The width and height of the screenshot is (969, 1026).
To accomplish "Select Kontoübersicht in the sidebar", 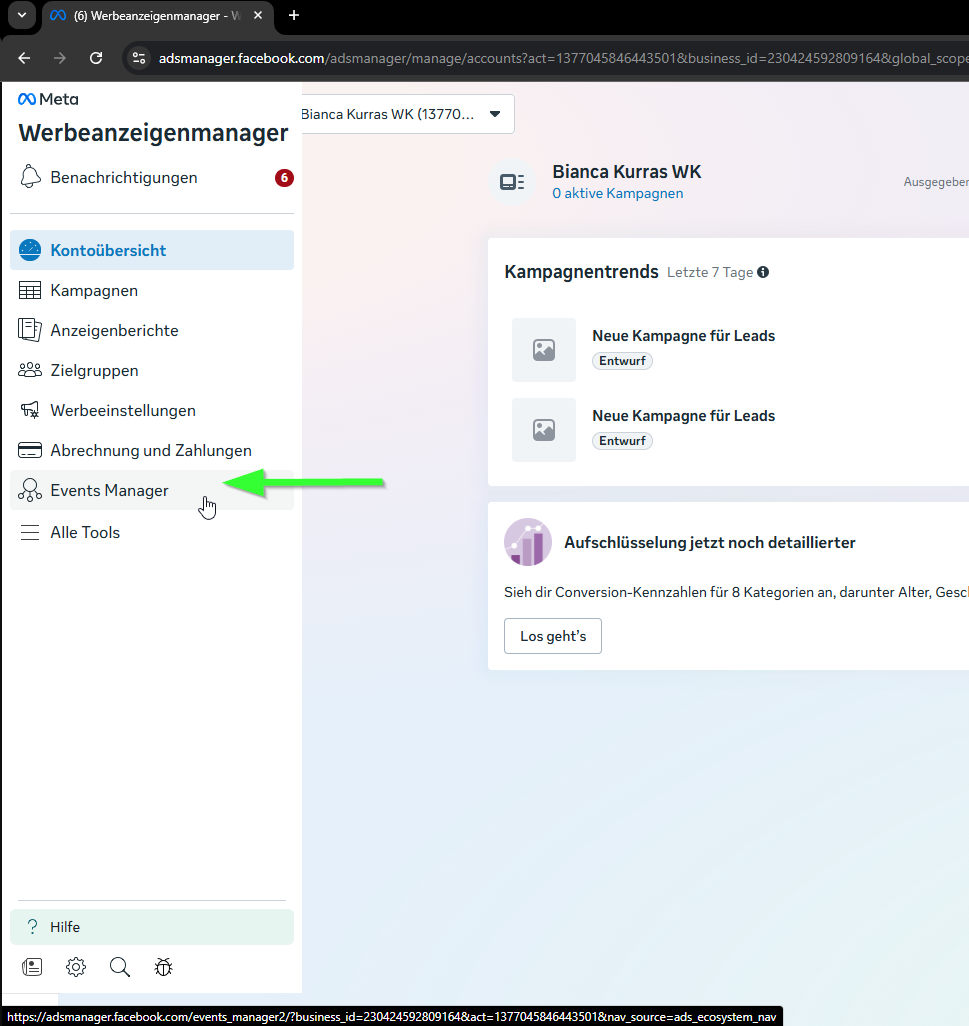I will click(152, 250).
